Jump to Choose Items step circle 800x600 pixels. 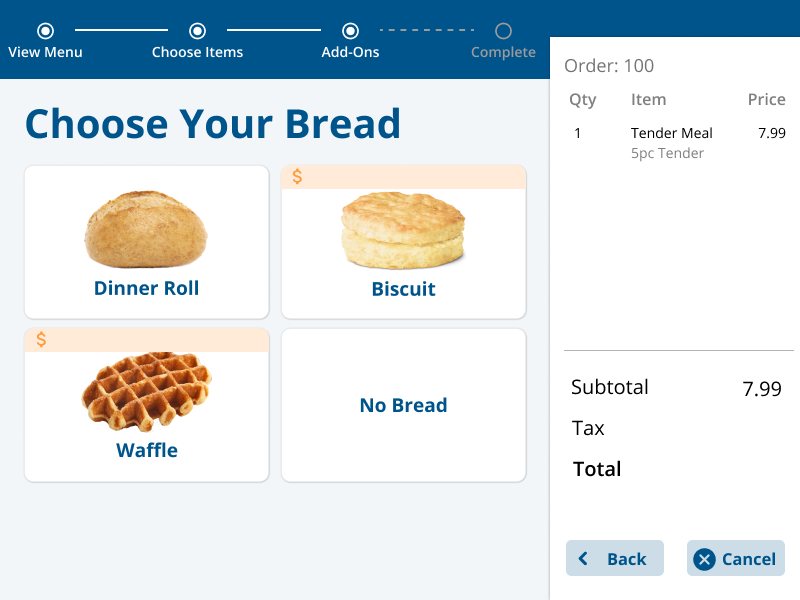197,31
